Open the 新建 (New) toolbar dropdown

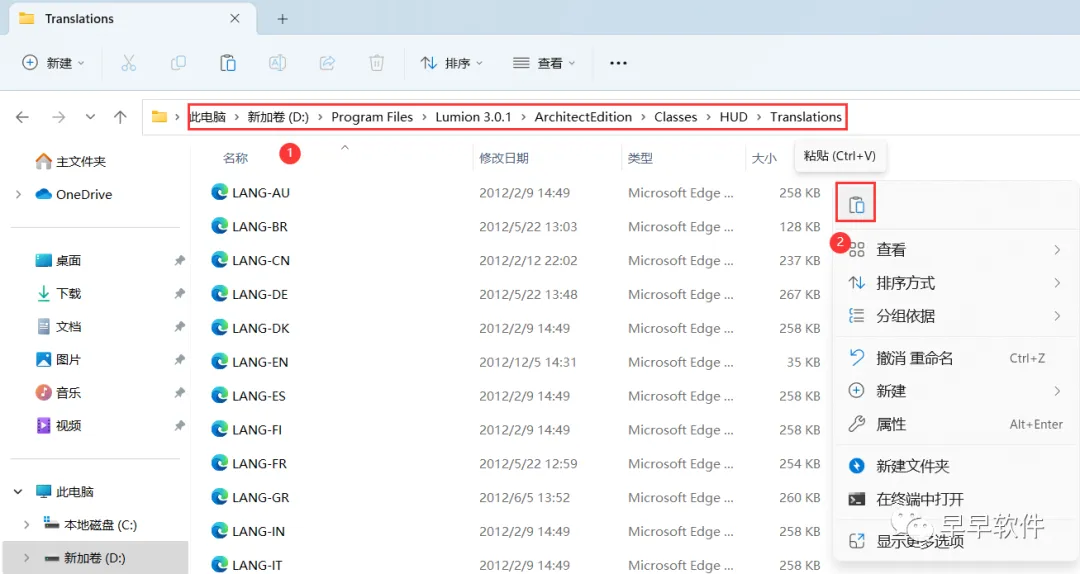click(54, 63)
